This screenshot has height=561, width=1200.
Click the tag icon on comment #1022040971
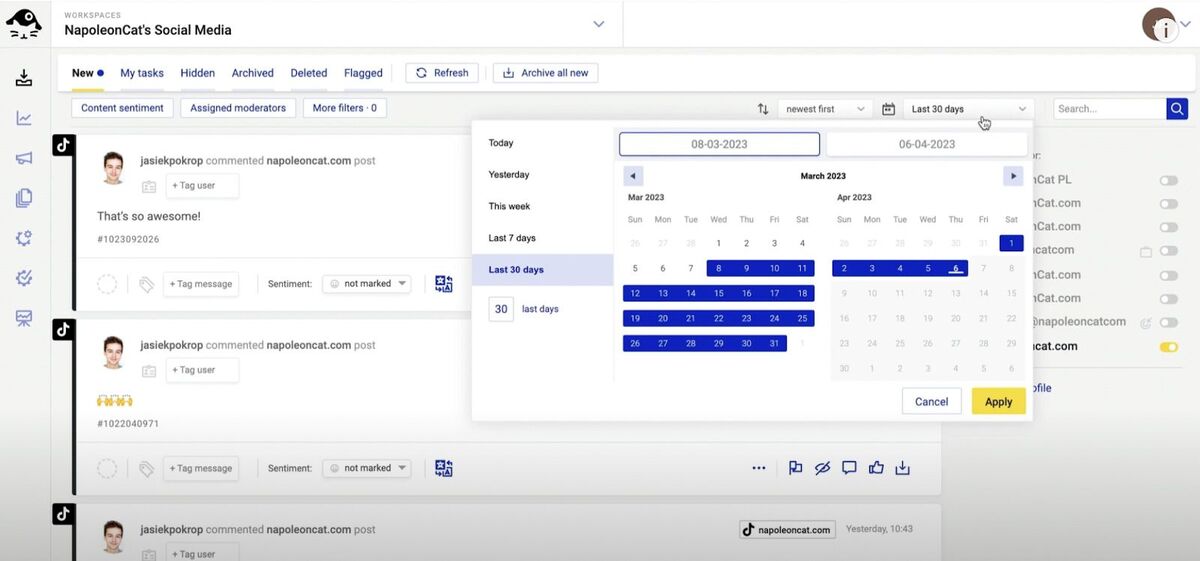pos(147,468)
